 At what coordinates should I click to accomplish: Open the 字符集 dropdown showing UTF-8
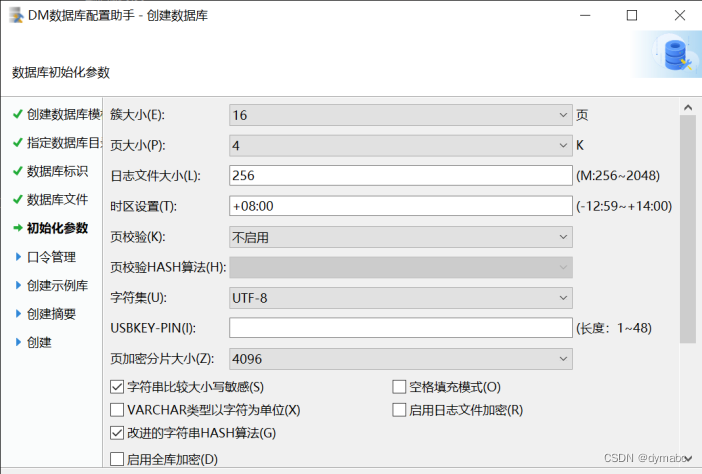(x=401, y=298)
